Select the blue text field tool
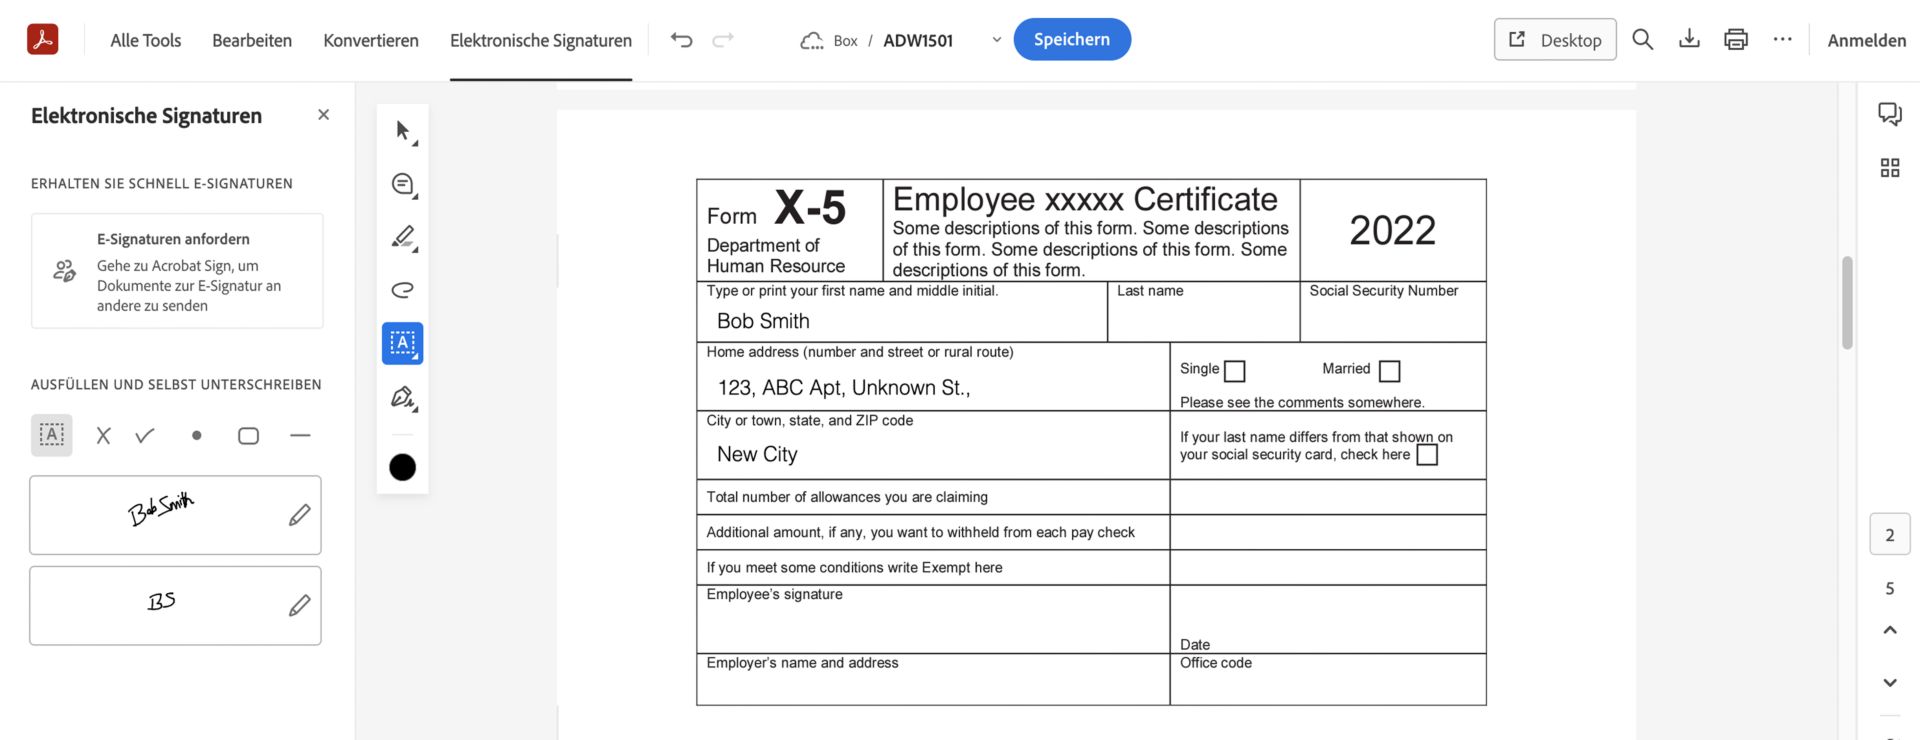This screenshot has width=1920, height=740. click(x=403, y=343)
